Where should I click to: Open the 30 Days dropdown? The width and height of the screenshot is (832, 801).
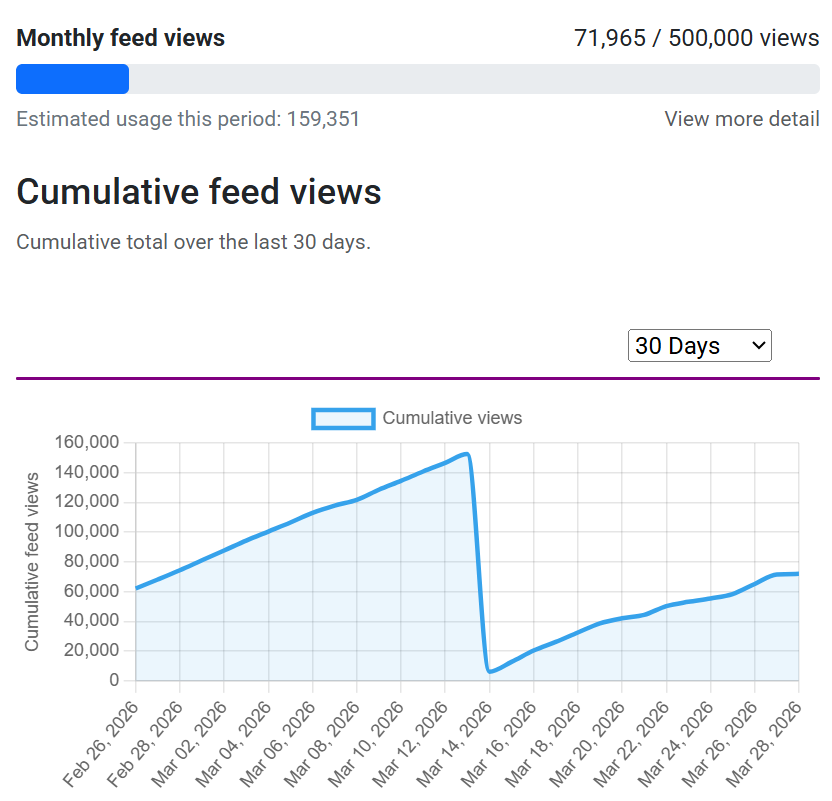tap(699, 345)
